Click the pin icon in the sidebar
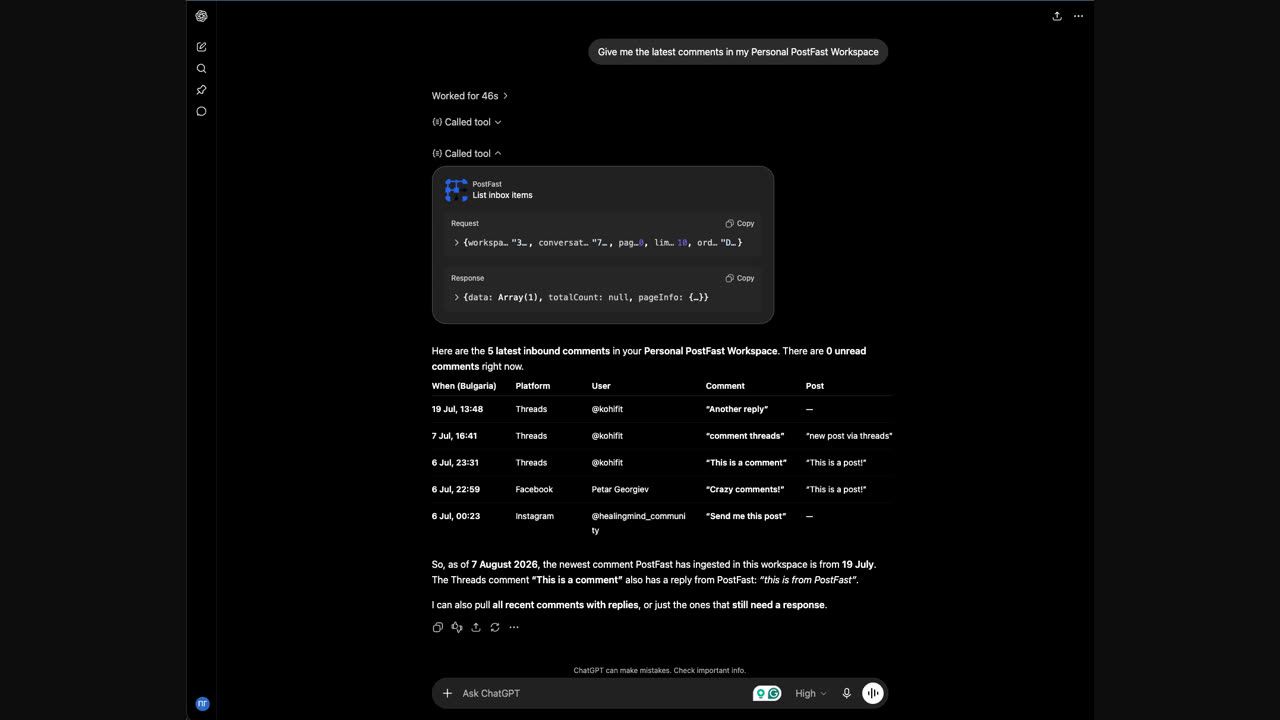1280x720 pixels. click(x=201, y=90)
